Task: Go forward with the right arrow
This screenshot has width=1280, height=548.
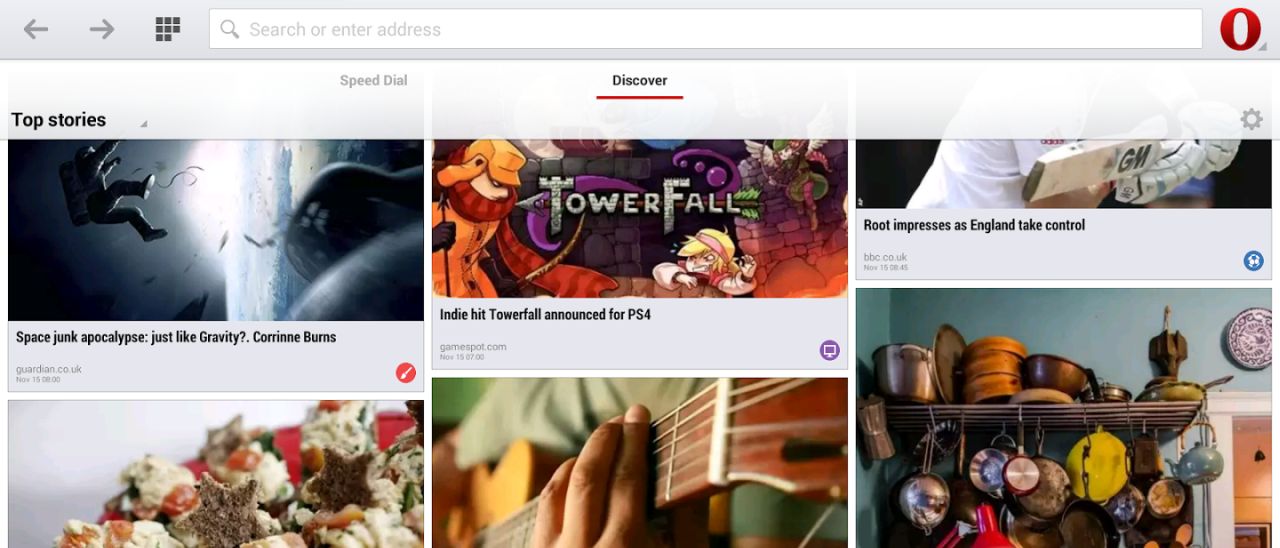Action: point(102,29)
